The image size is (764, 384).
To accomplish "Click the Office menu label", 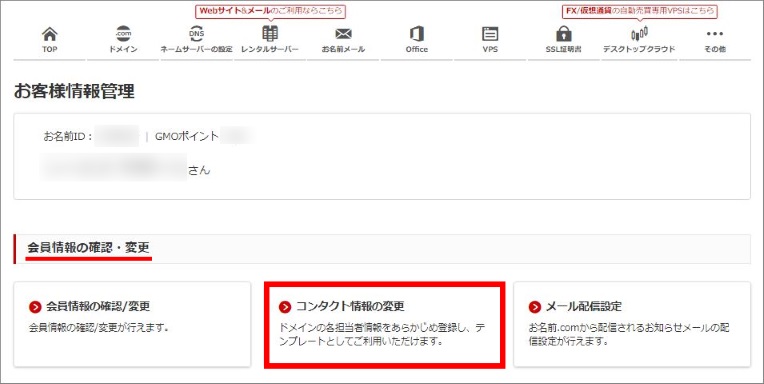I will [x=417, y=49].
